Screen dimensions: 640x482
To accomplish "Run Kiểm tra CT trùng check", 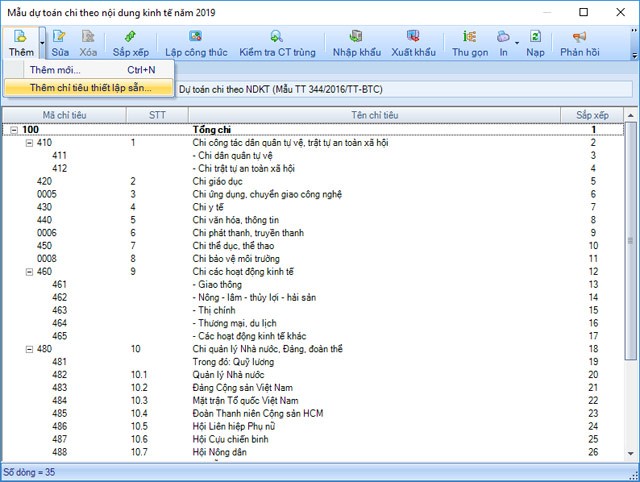I will [x=275, y=37].
